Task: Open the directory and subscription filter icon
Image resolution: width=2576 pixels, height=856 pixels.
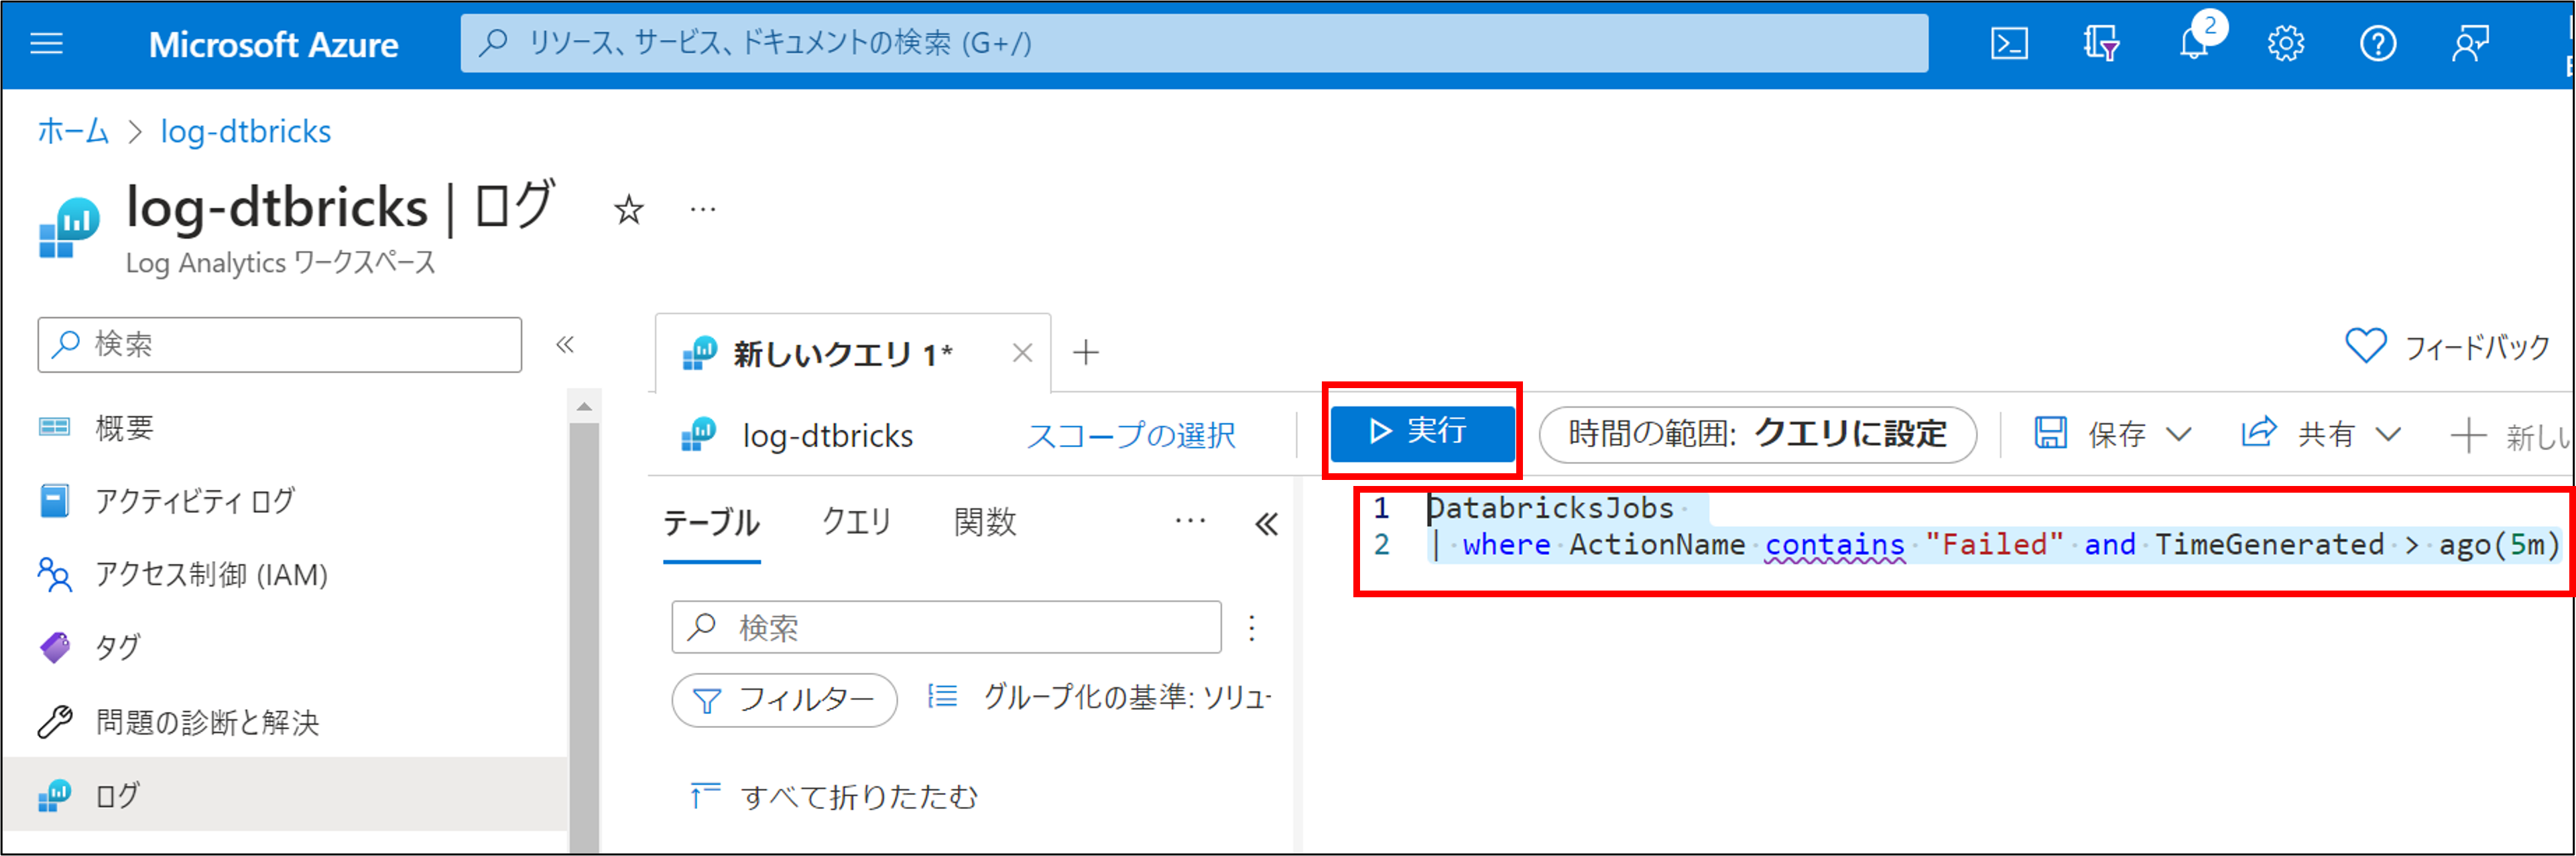Action: pos(2101,44)
